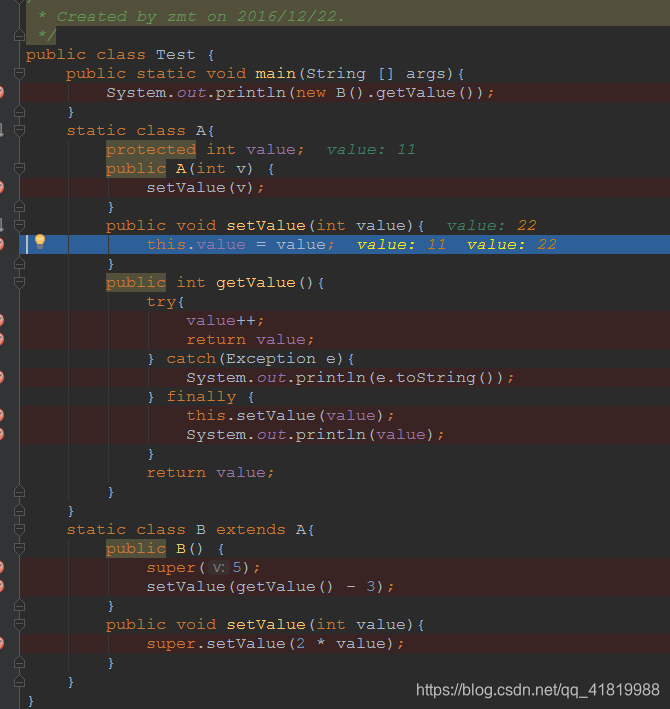The height and width of the screenshot is (709, 670).
Task: Click 'super' in super.setValue(2 * value)
Action: (171, 643)
